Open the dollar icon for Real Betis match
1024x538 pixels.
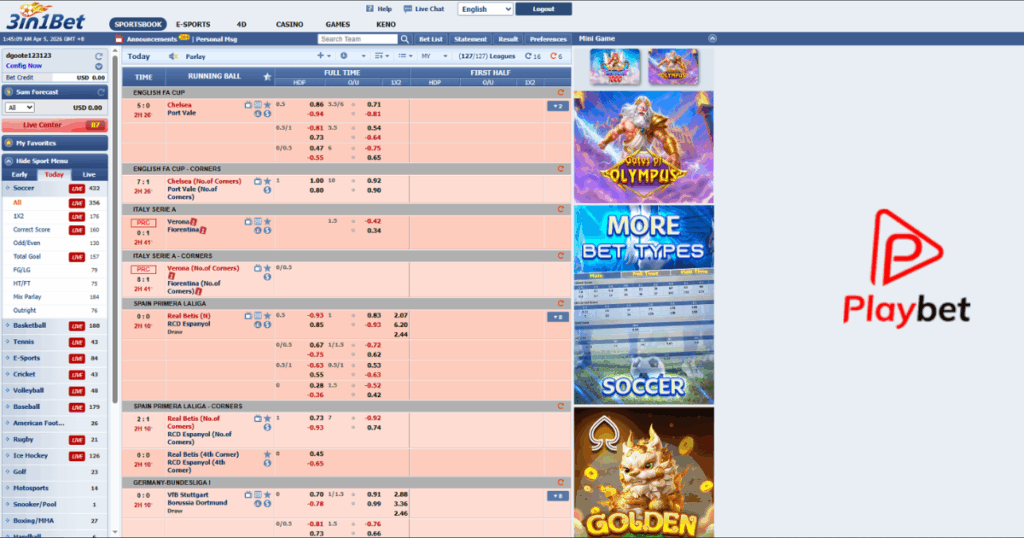(267, 324)
